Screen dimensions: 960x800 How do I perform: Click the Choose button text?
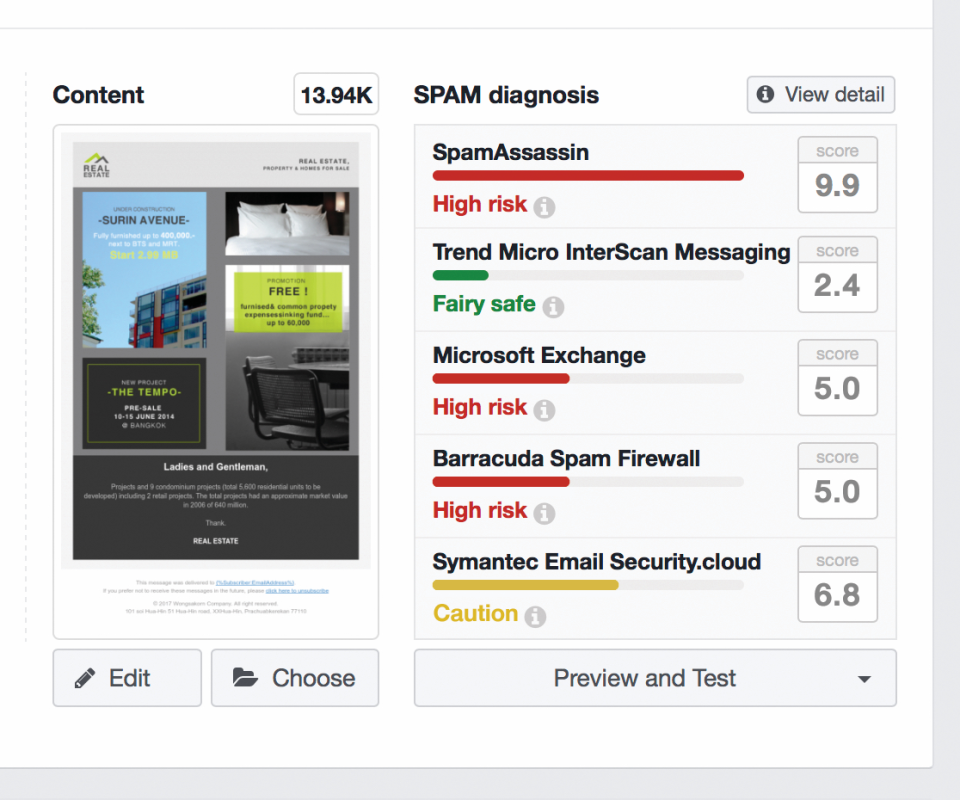point(313,678)
